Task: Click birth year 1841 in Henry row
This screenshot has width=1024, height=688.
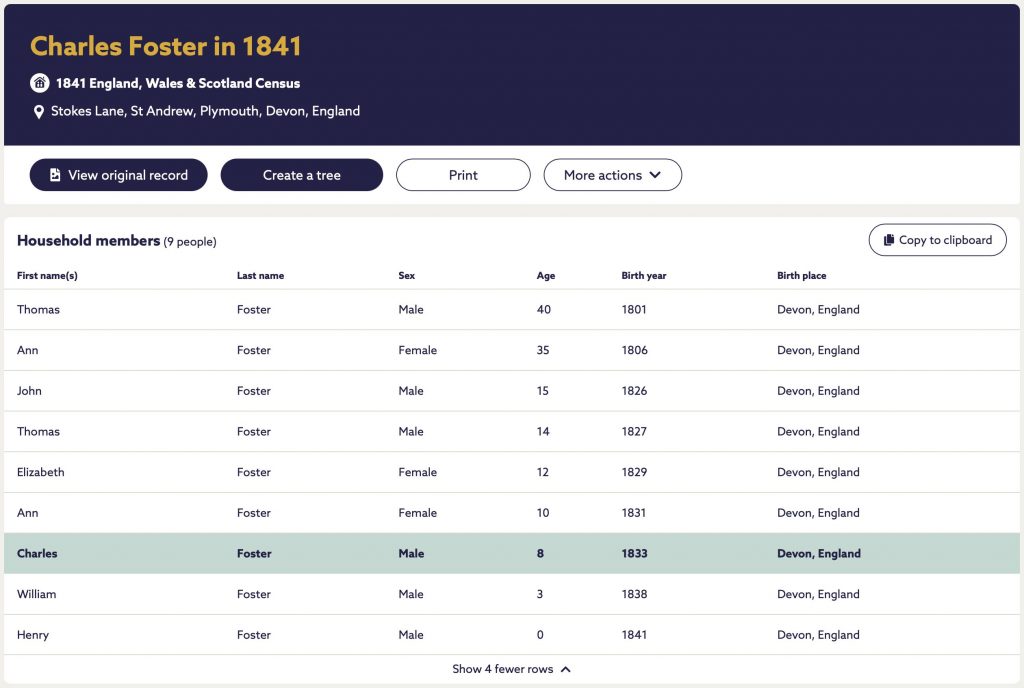Action: [x=633, y=634]
